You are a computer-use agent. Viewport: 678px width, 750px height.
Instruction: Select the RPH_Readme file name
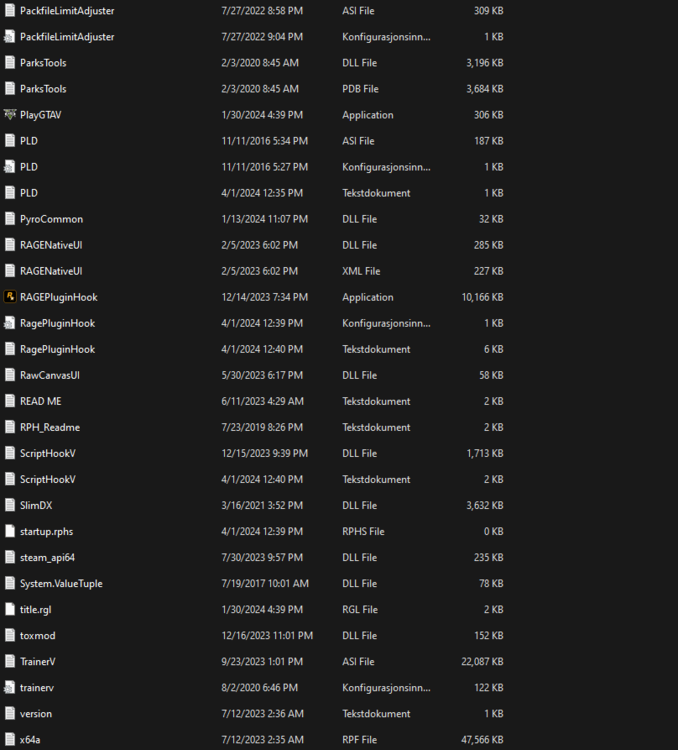click(x=50, y=428)
